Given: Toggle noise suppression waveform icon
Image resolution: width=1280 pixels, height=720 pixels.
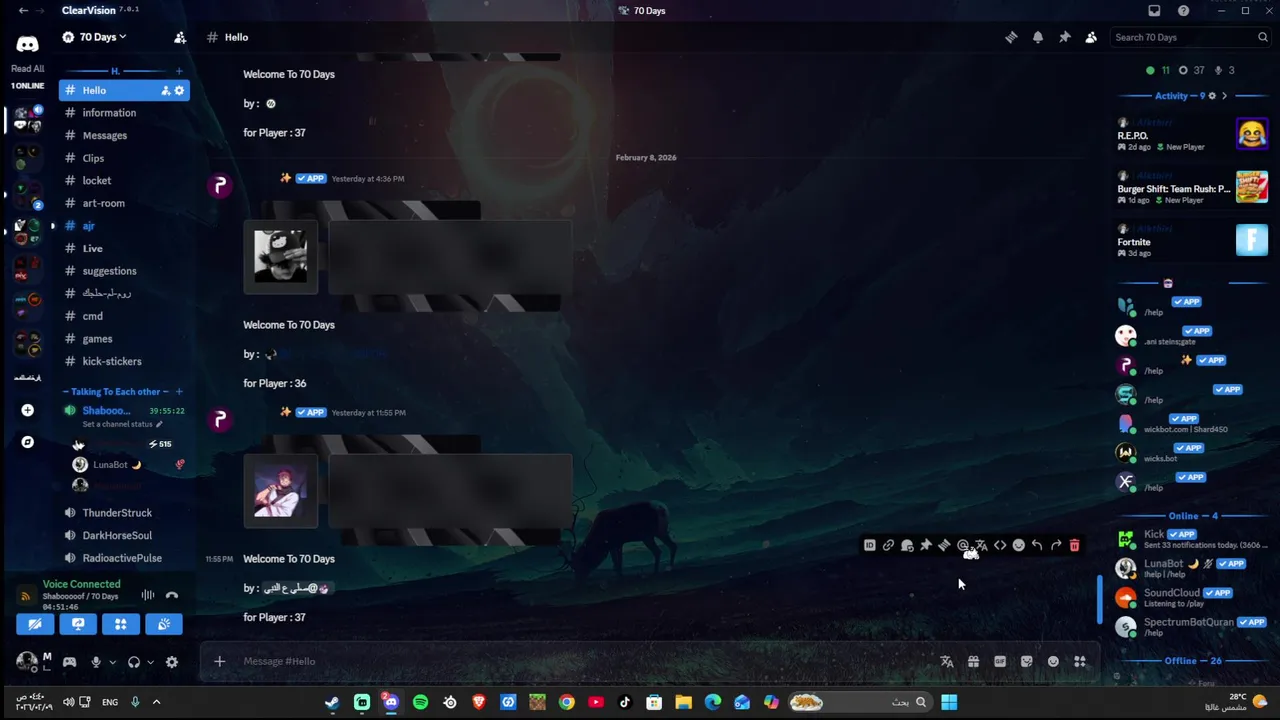Looking at the screenshot, I should tap(148, 595).
